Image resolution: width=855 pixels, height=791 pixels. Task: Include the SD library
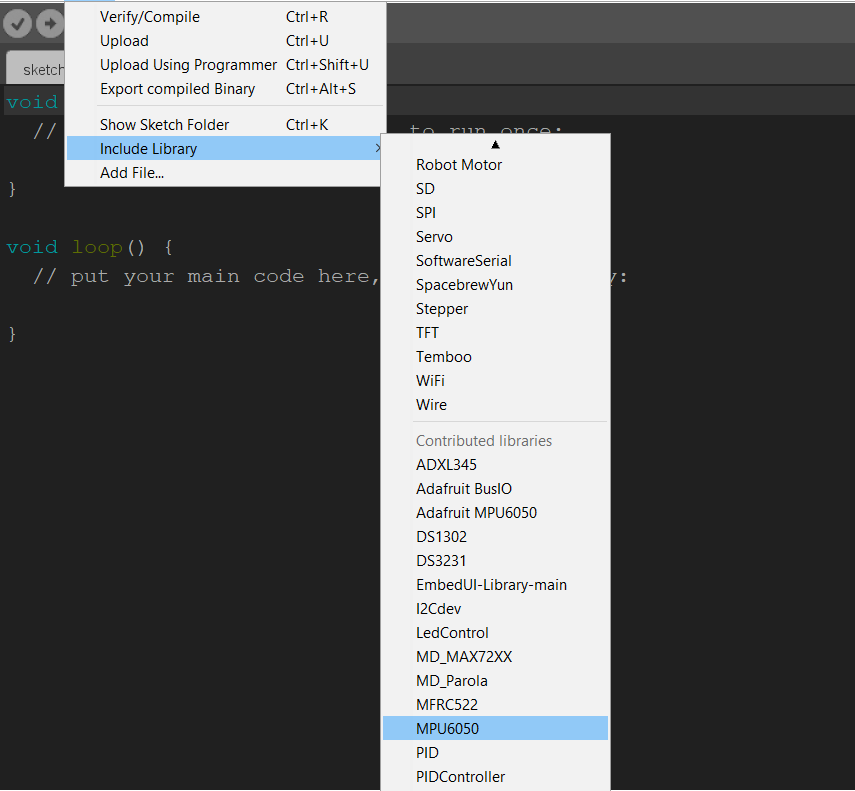pos(495,189)
